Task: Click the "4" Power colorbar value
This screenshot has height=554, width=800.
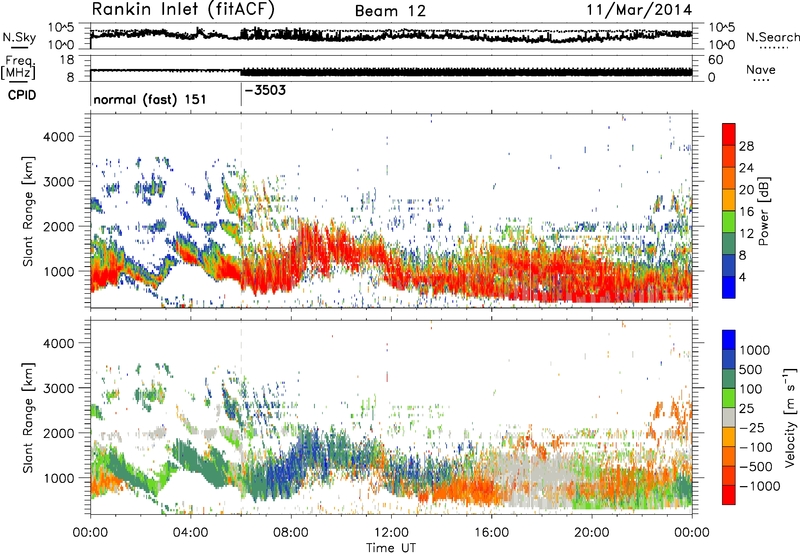Action: click(x=742, y=277)
